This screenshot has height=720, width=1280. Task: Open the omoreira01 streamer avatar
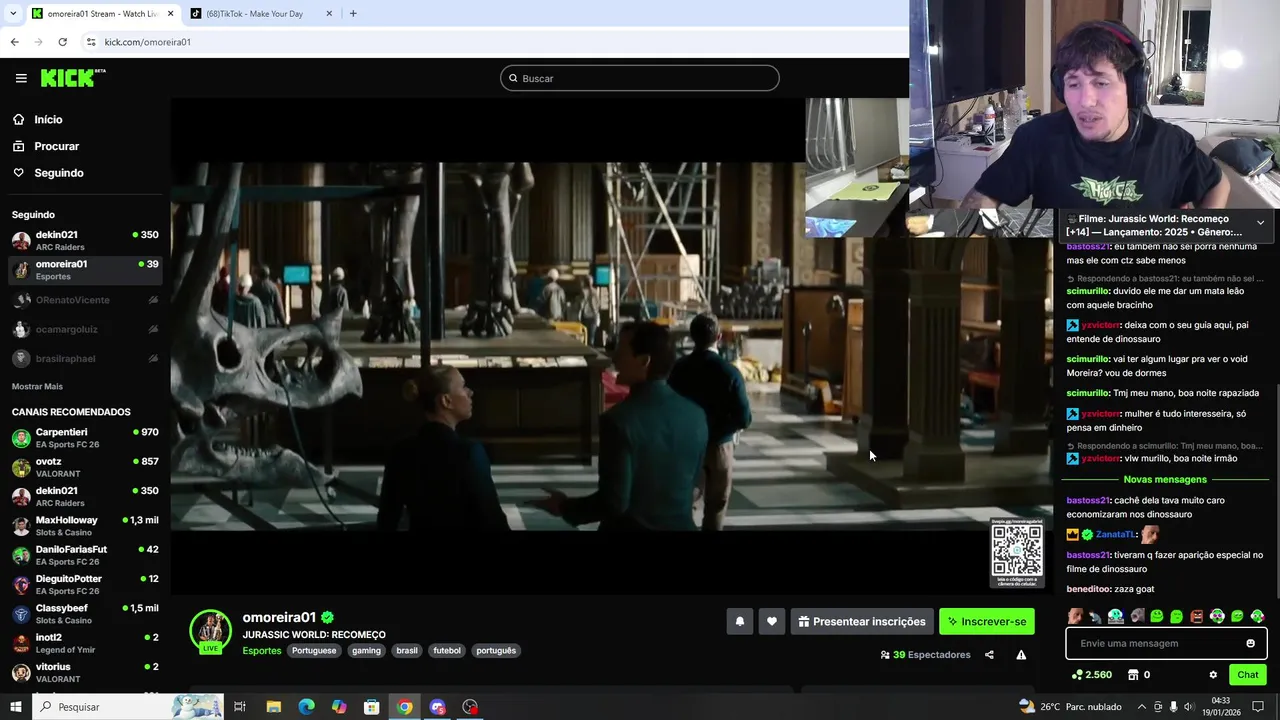click(210, 630)
